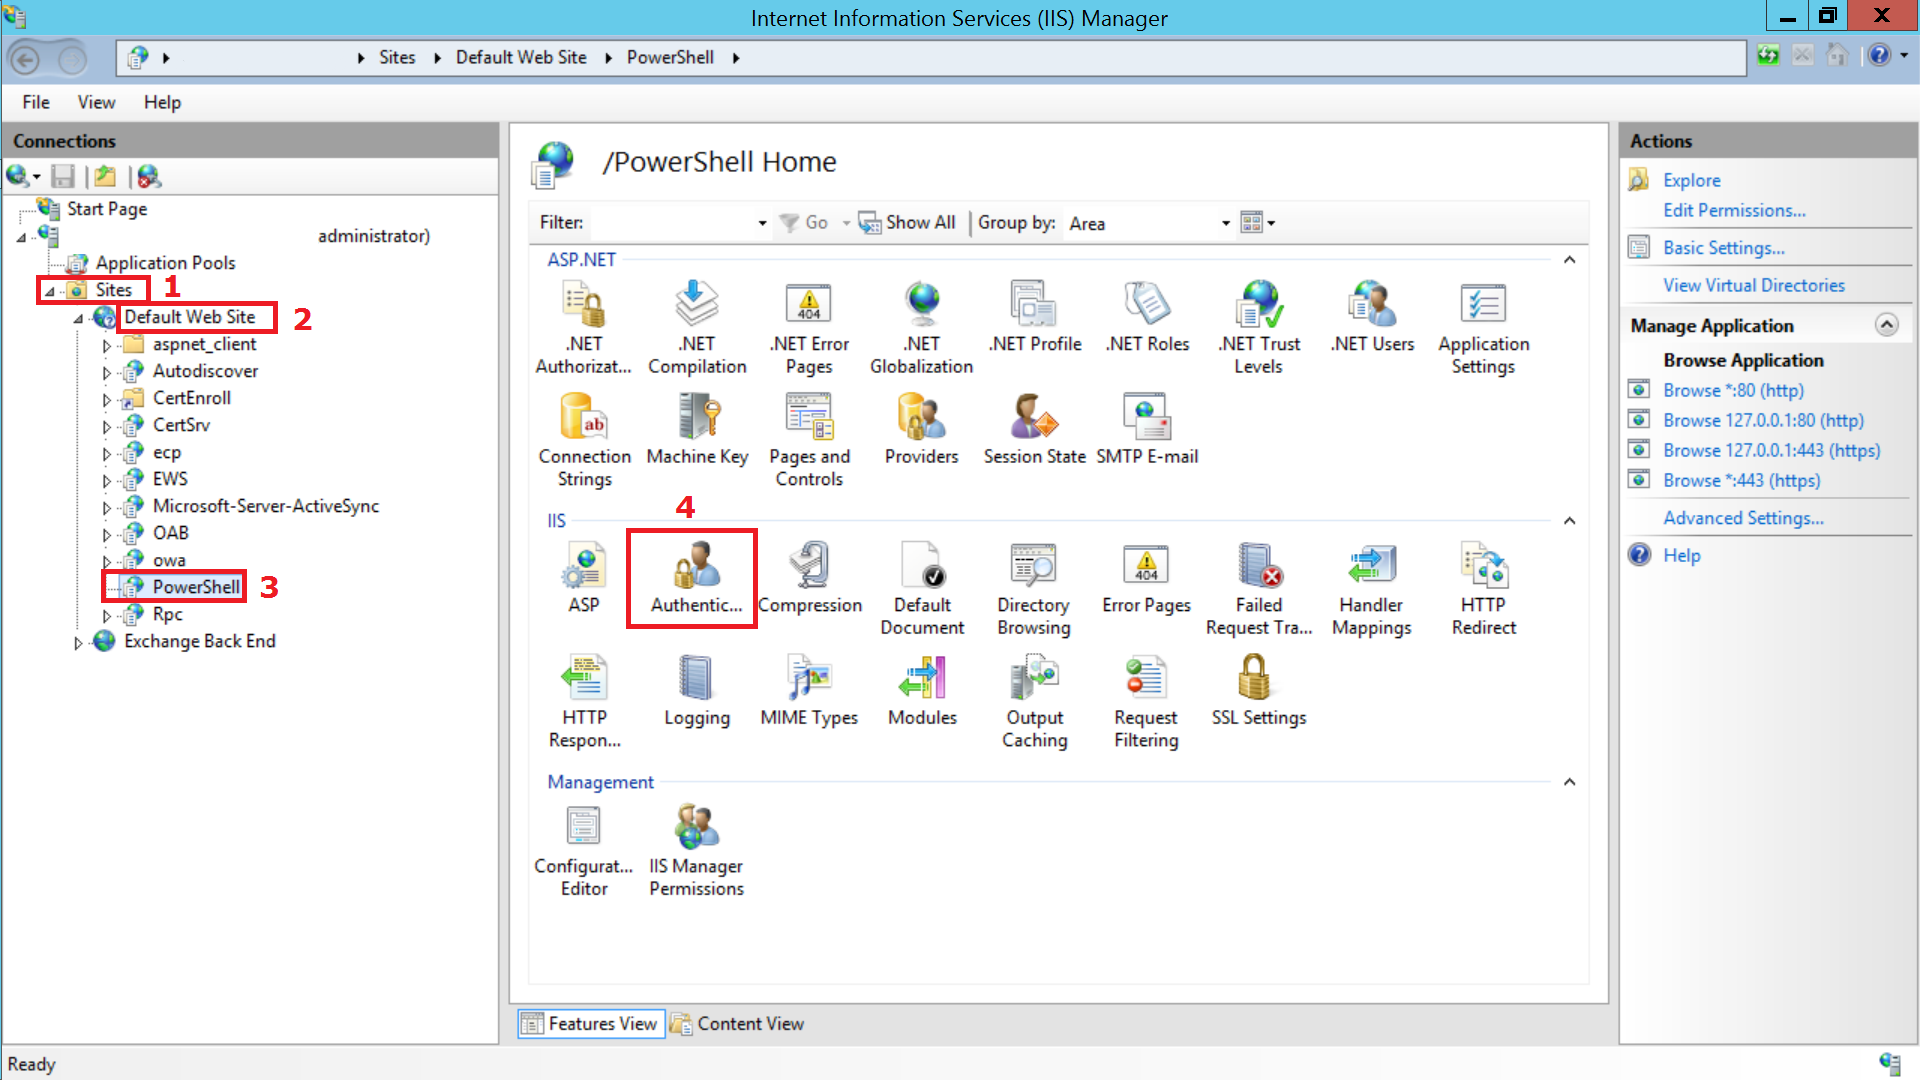Click the Advanced Settings link
Viewport: 1920px width, 1080px height.
coord(1742,518)
